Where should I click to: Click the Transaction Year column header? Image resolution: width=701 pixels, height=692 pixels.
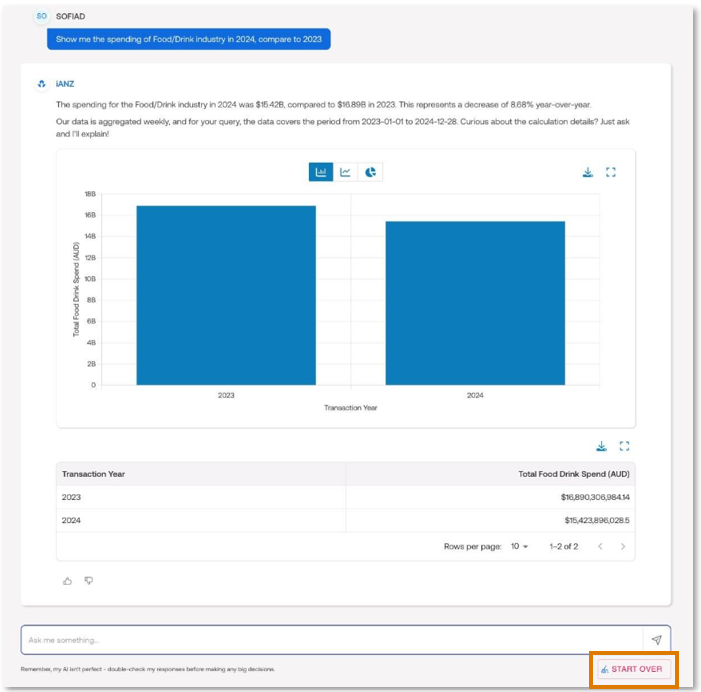click(94, 474)
